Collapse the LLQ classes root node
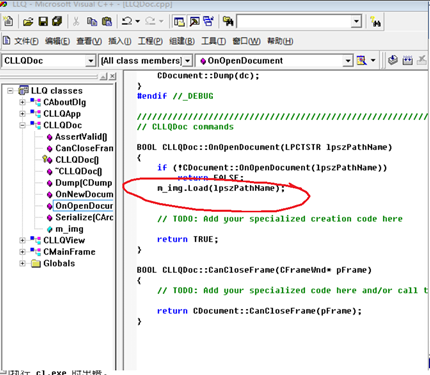Viewport: 430px width, 375px height. [x=11, y=91]
